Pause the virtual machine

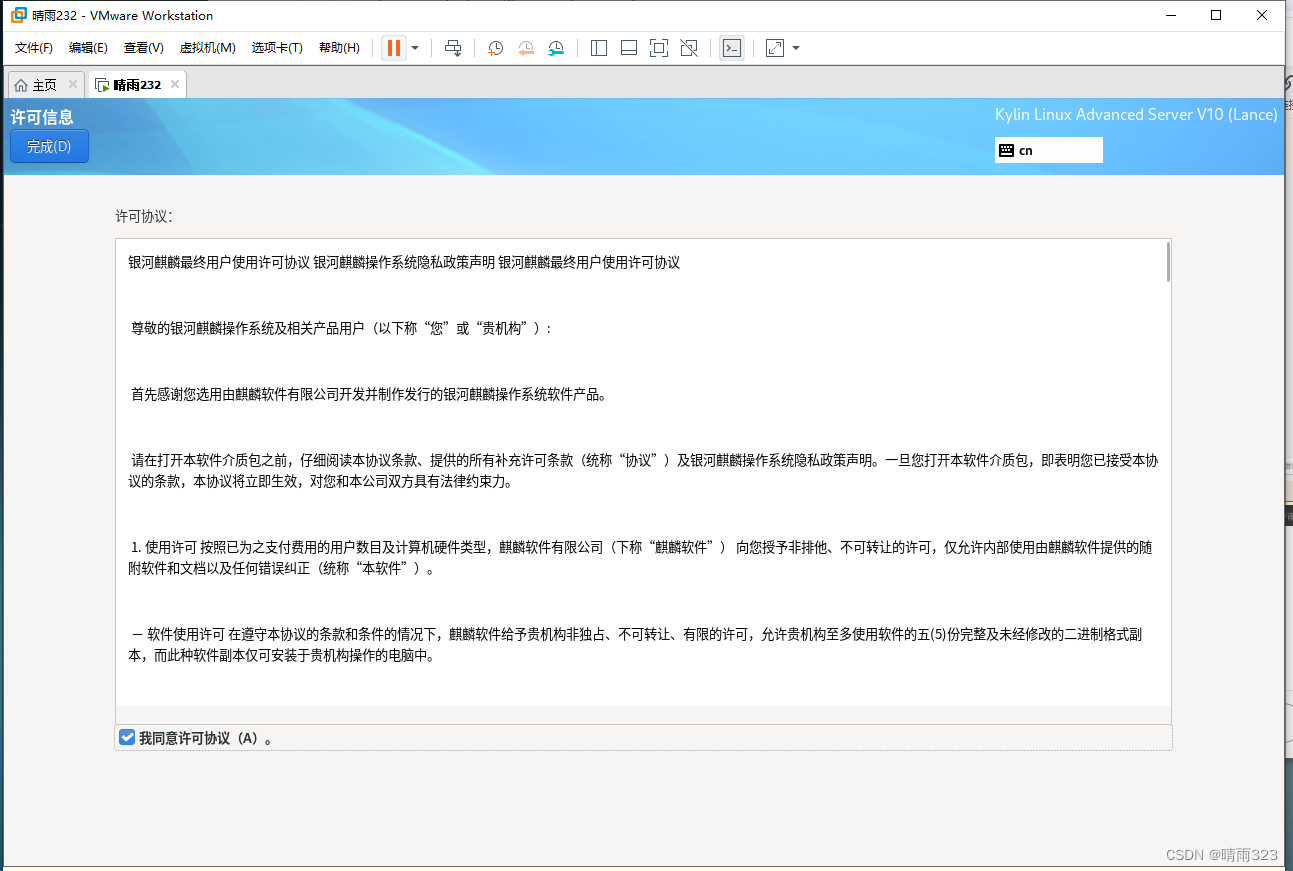coord(394,48)
